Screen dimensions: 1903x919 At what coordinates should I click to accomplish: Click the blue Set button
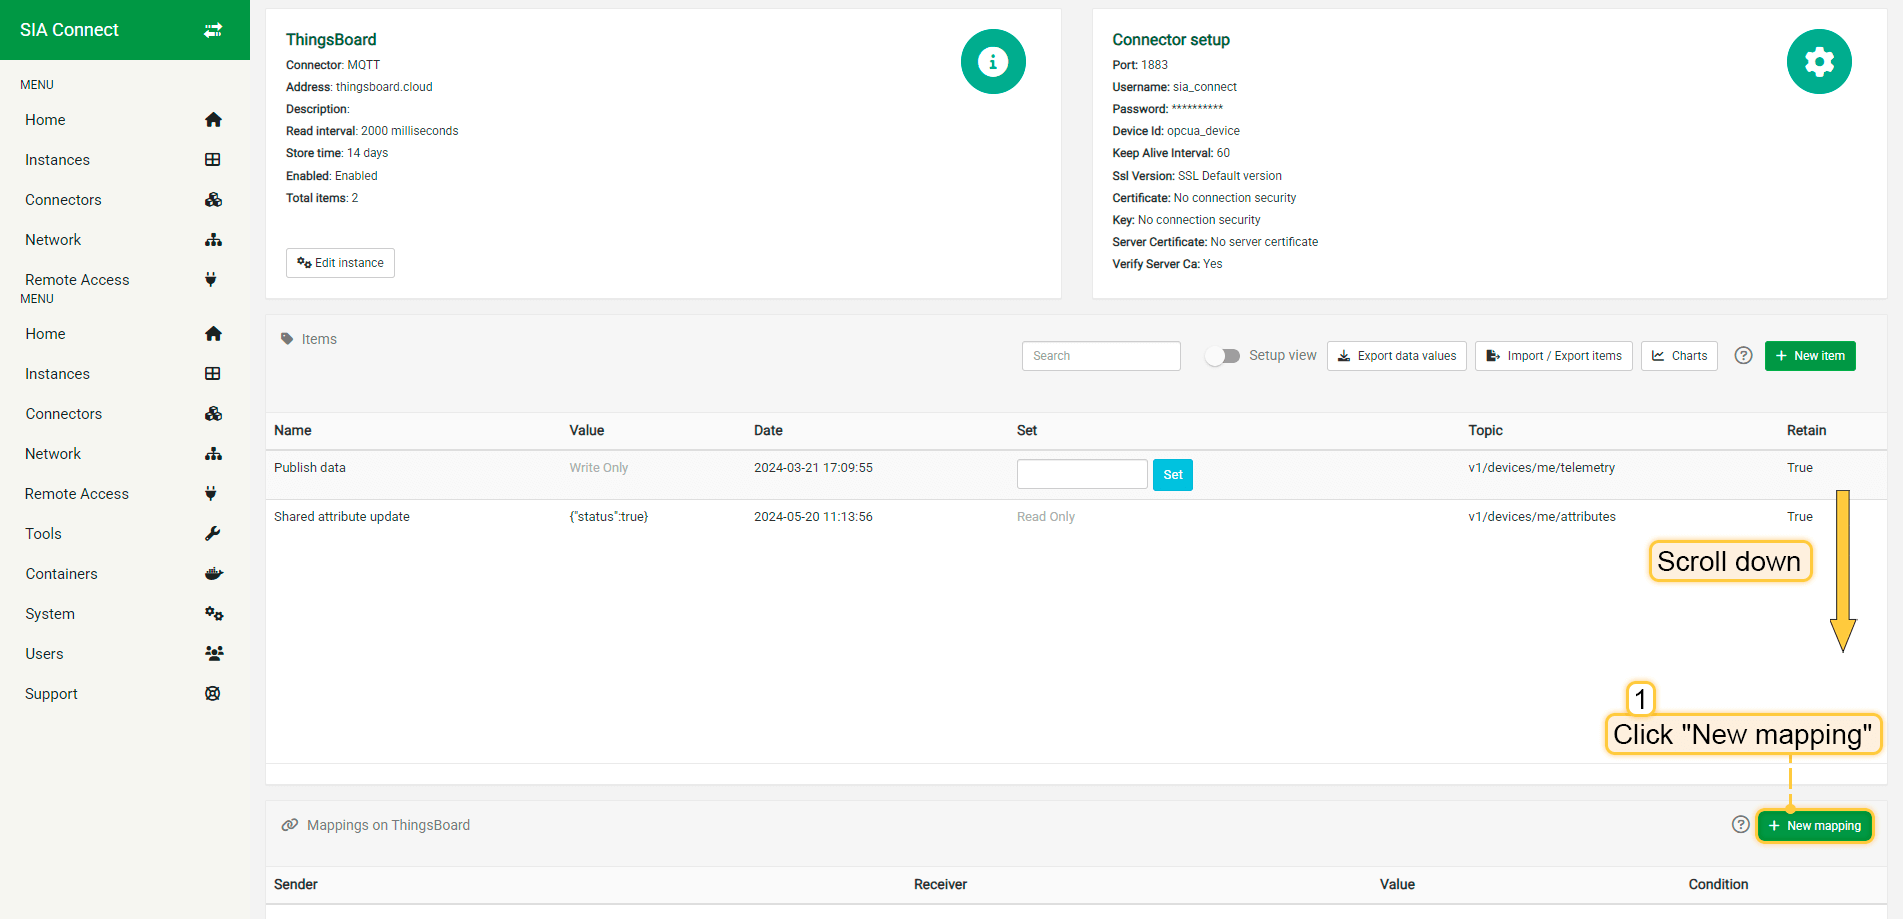tap(1172, 475)
